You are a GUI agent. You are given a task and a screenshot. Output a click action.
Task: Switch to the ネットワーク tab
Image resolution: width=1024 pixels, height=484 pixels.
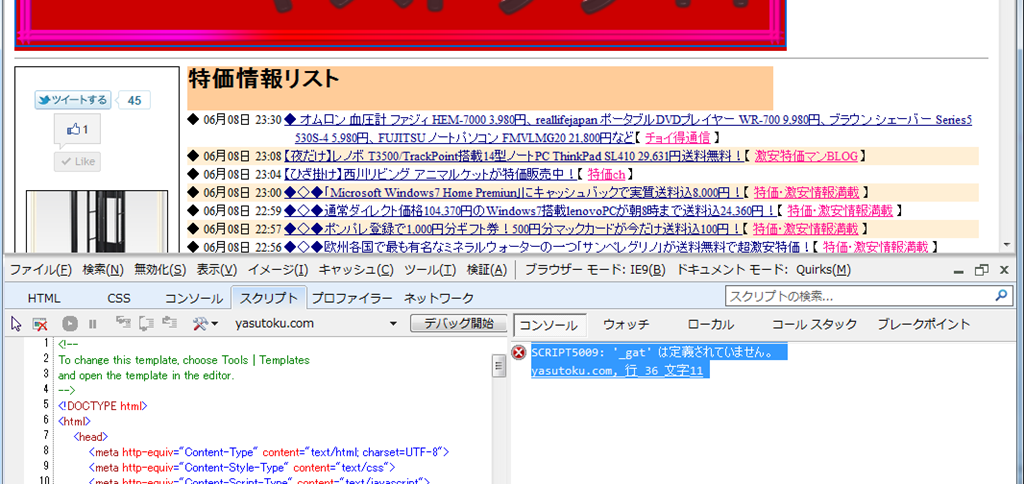click(x=439, y=298)
